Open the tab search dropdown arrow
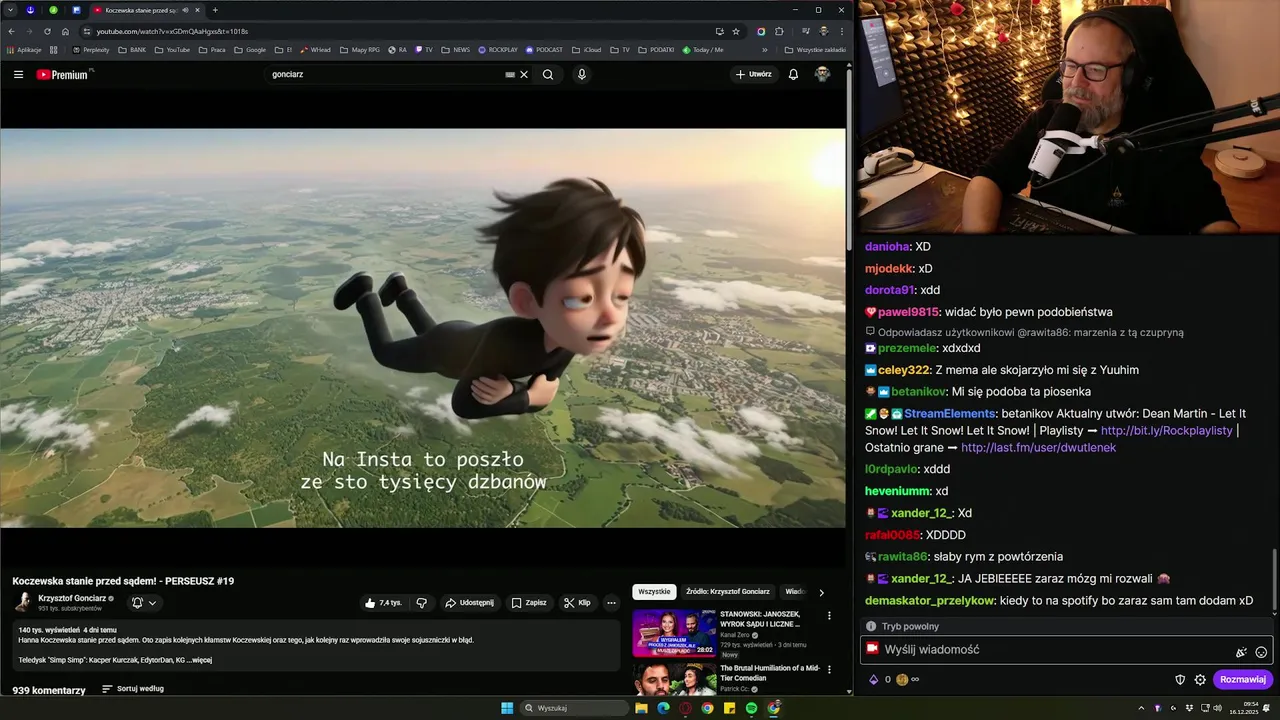This screenshot has height=720, width=1280. click(x=10, y=10)
